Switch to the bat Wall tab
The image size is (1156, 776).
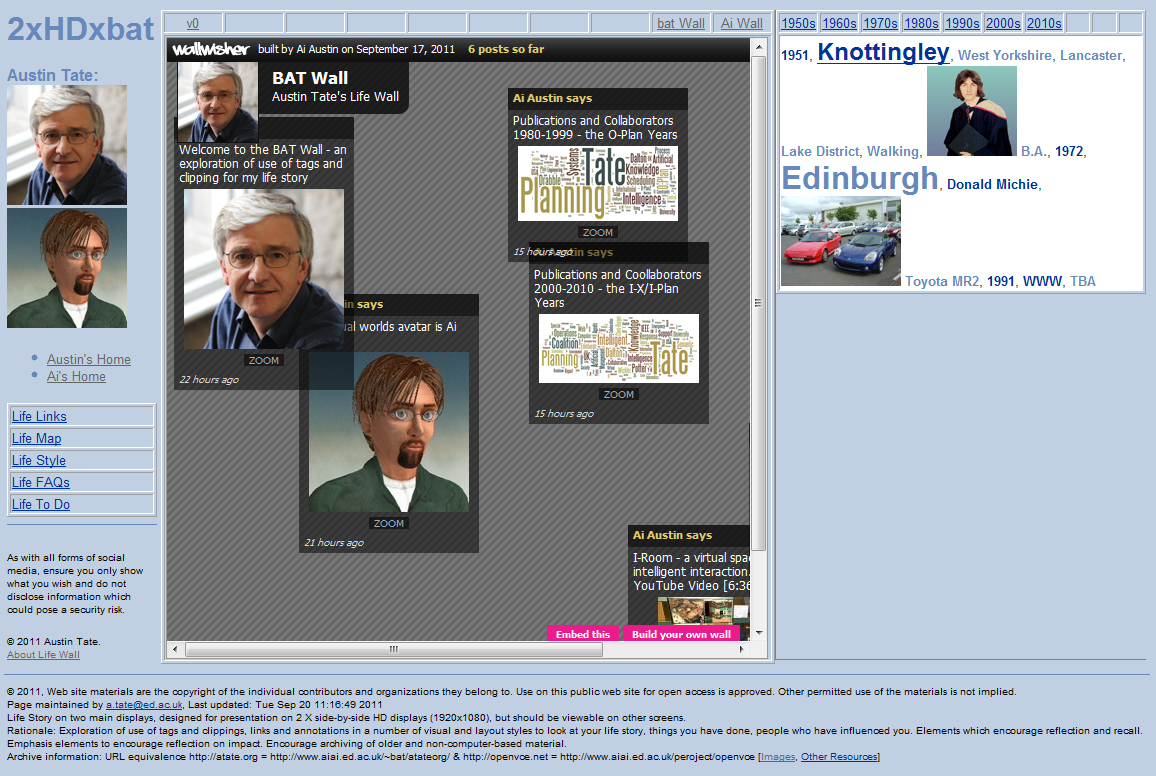(x=680, y=23)
